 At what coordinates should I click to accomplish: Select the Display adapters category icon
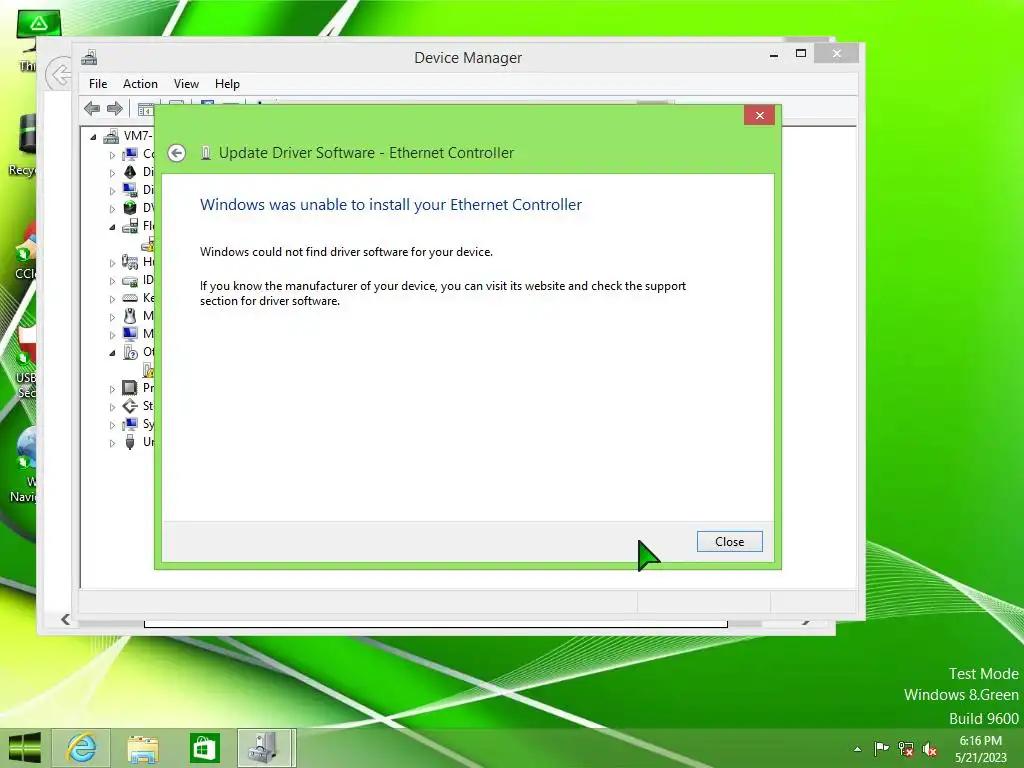pyautogui.click(x=130, y=190)
